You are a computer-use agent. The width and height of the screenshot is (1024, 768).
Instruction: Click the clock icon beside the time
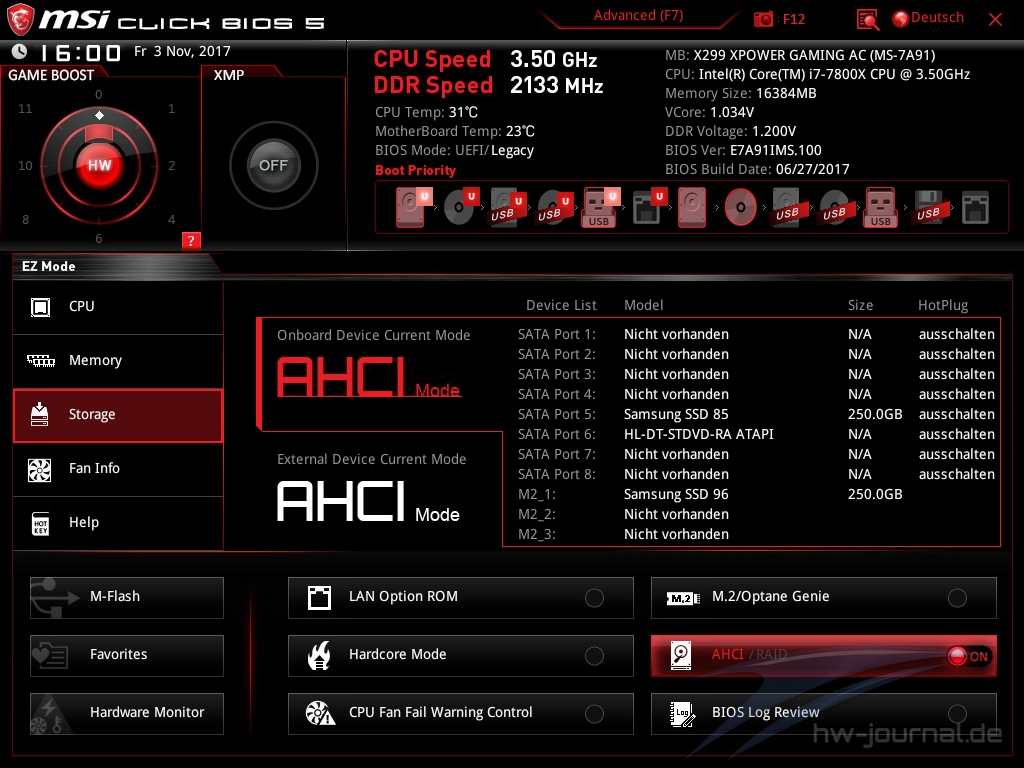(20, 51)
